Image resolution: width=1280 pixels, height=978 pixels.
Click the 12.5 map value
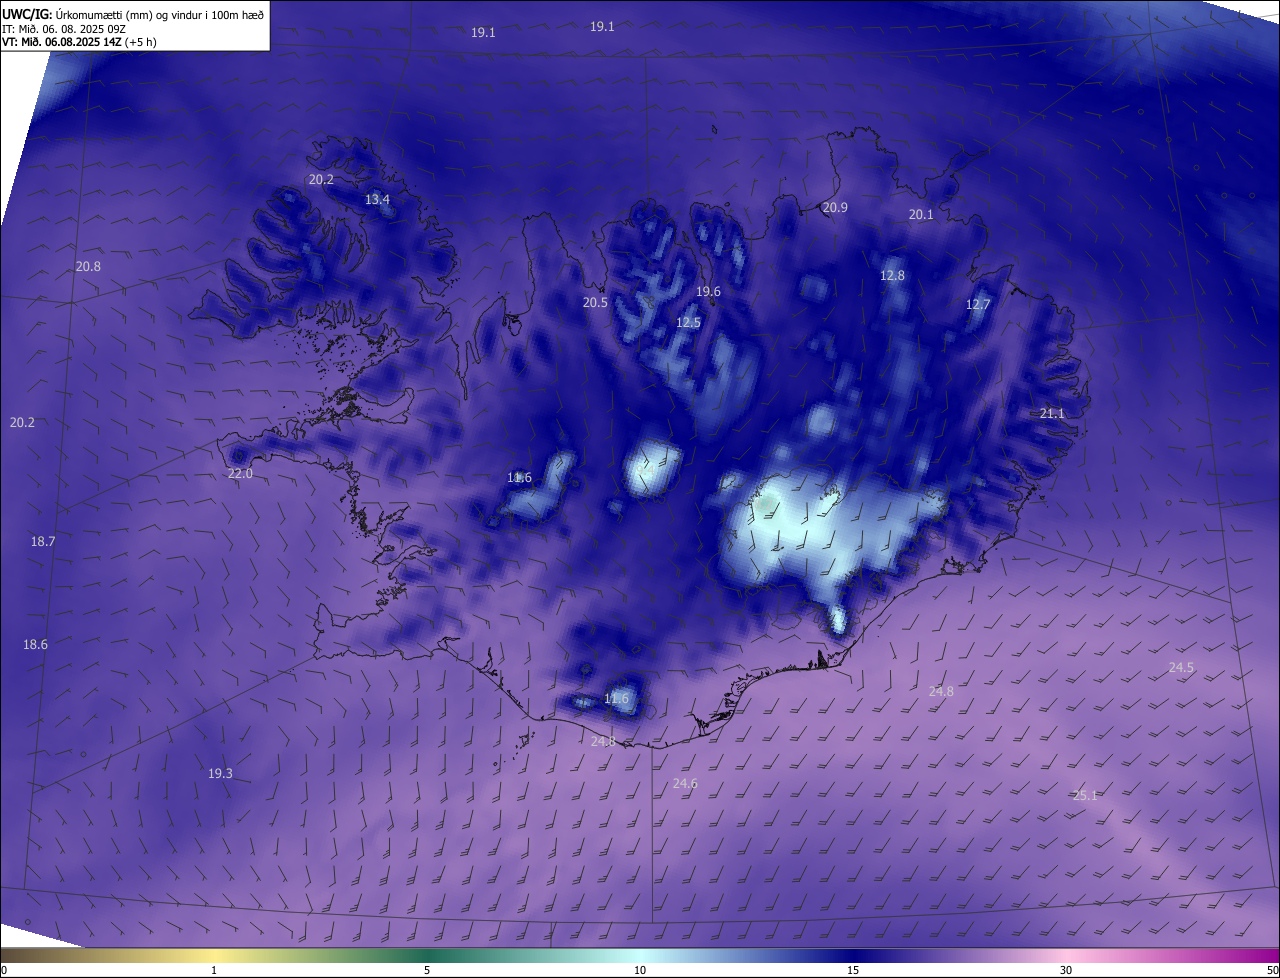(688, 323)
